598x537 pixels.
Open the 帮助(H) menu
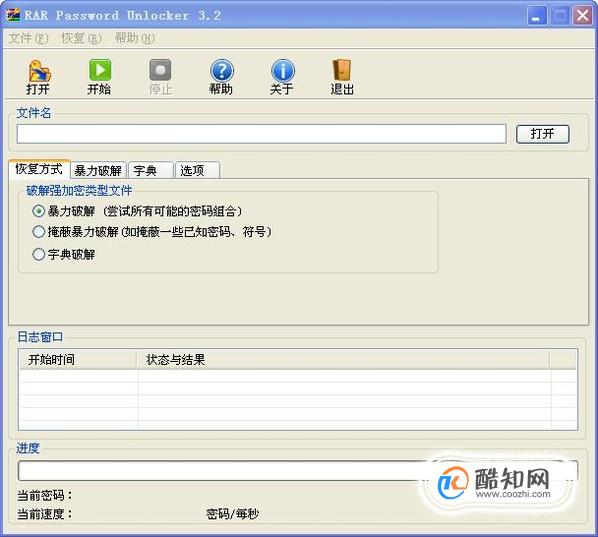coord(135,38)
